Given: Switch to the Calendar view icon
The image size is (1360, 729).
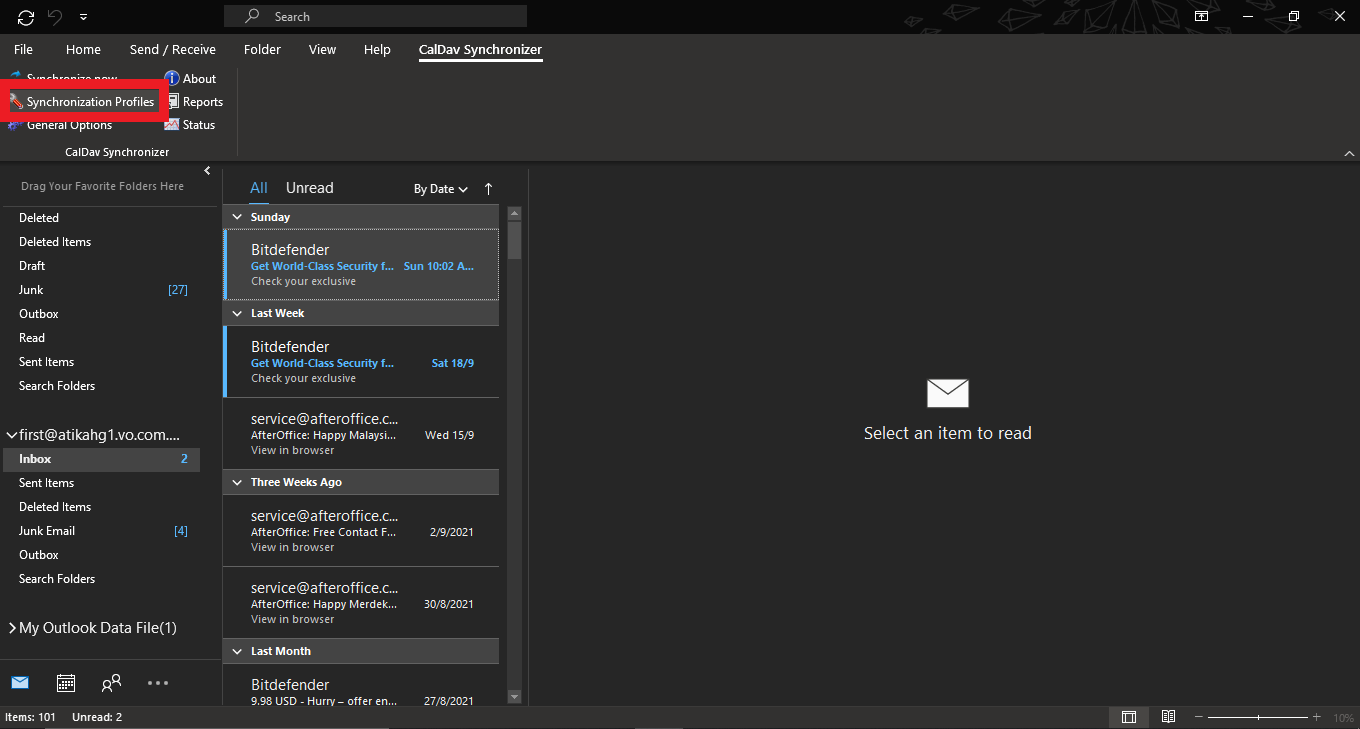Looking at the screenshot, I should pos(66,683).
